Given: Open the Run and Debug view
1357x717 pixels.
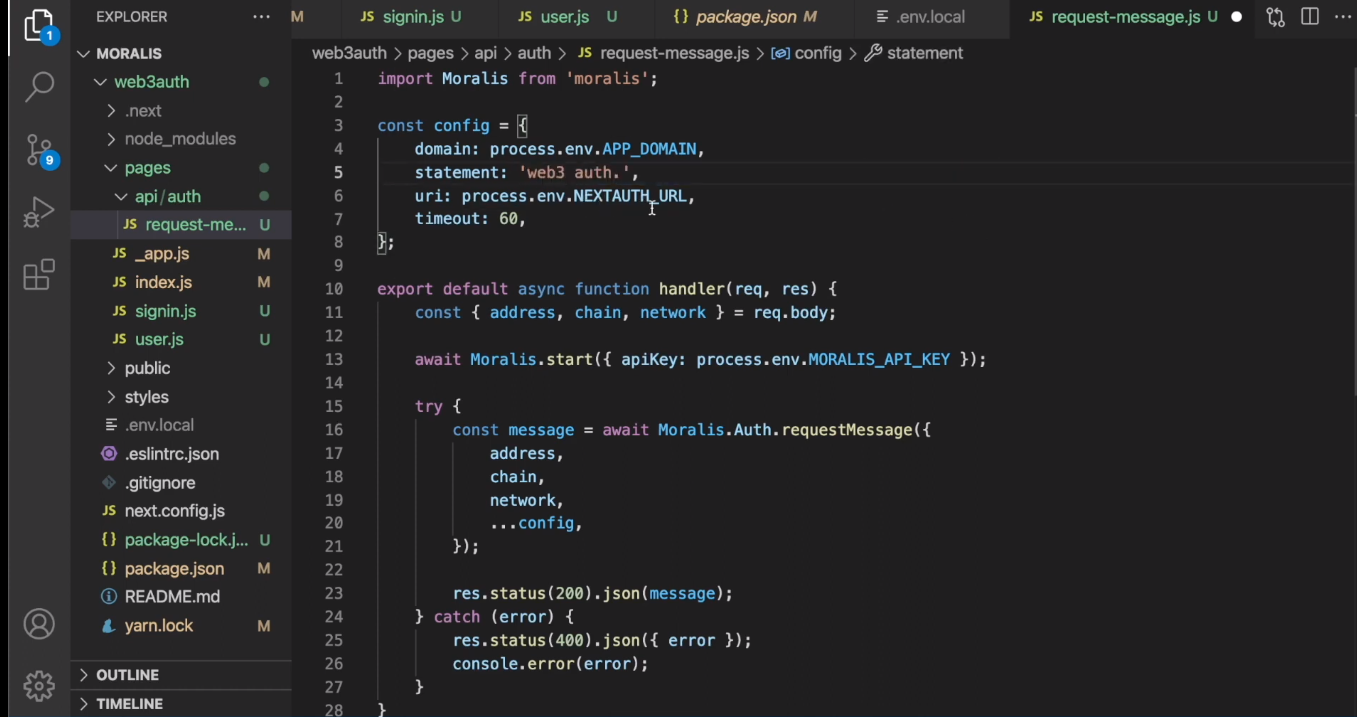Looking at the screenshot, I should 38,212.
